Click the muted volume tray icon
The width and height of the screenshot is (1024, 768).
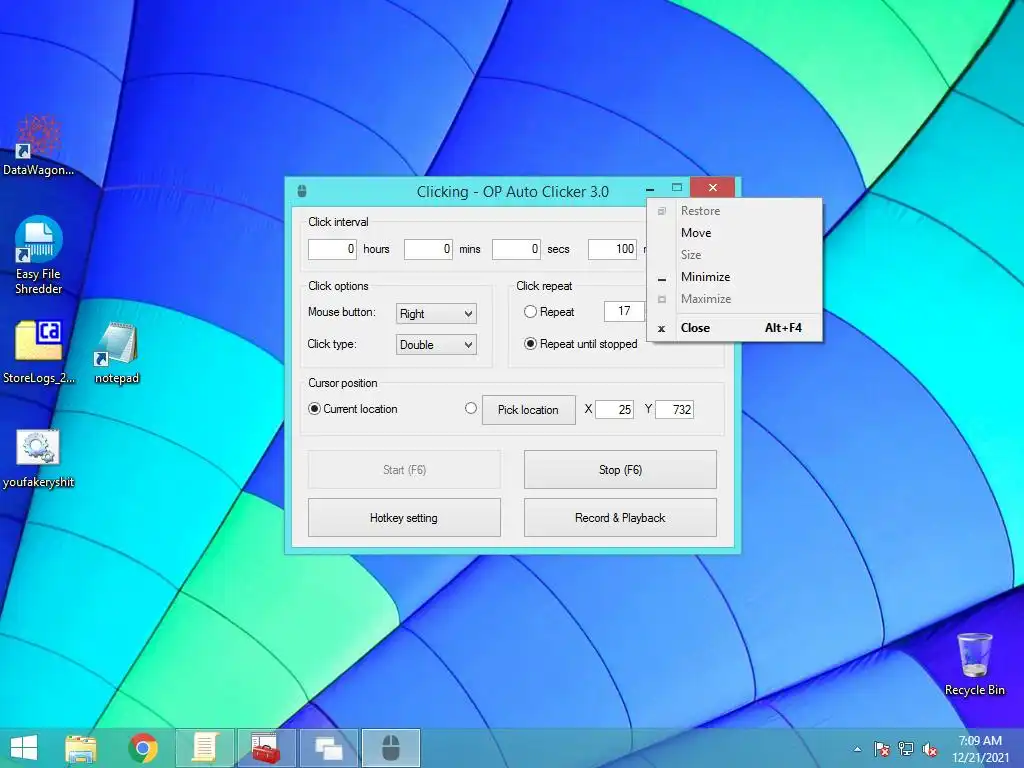[930, 749]
